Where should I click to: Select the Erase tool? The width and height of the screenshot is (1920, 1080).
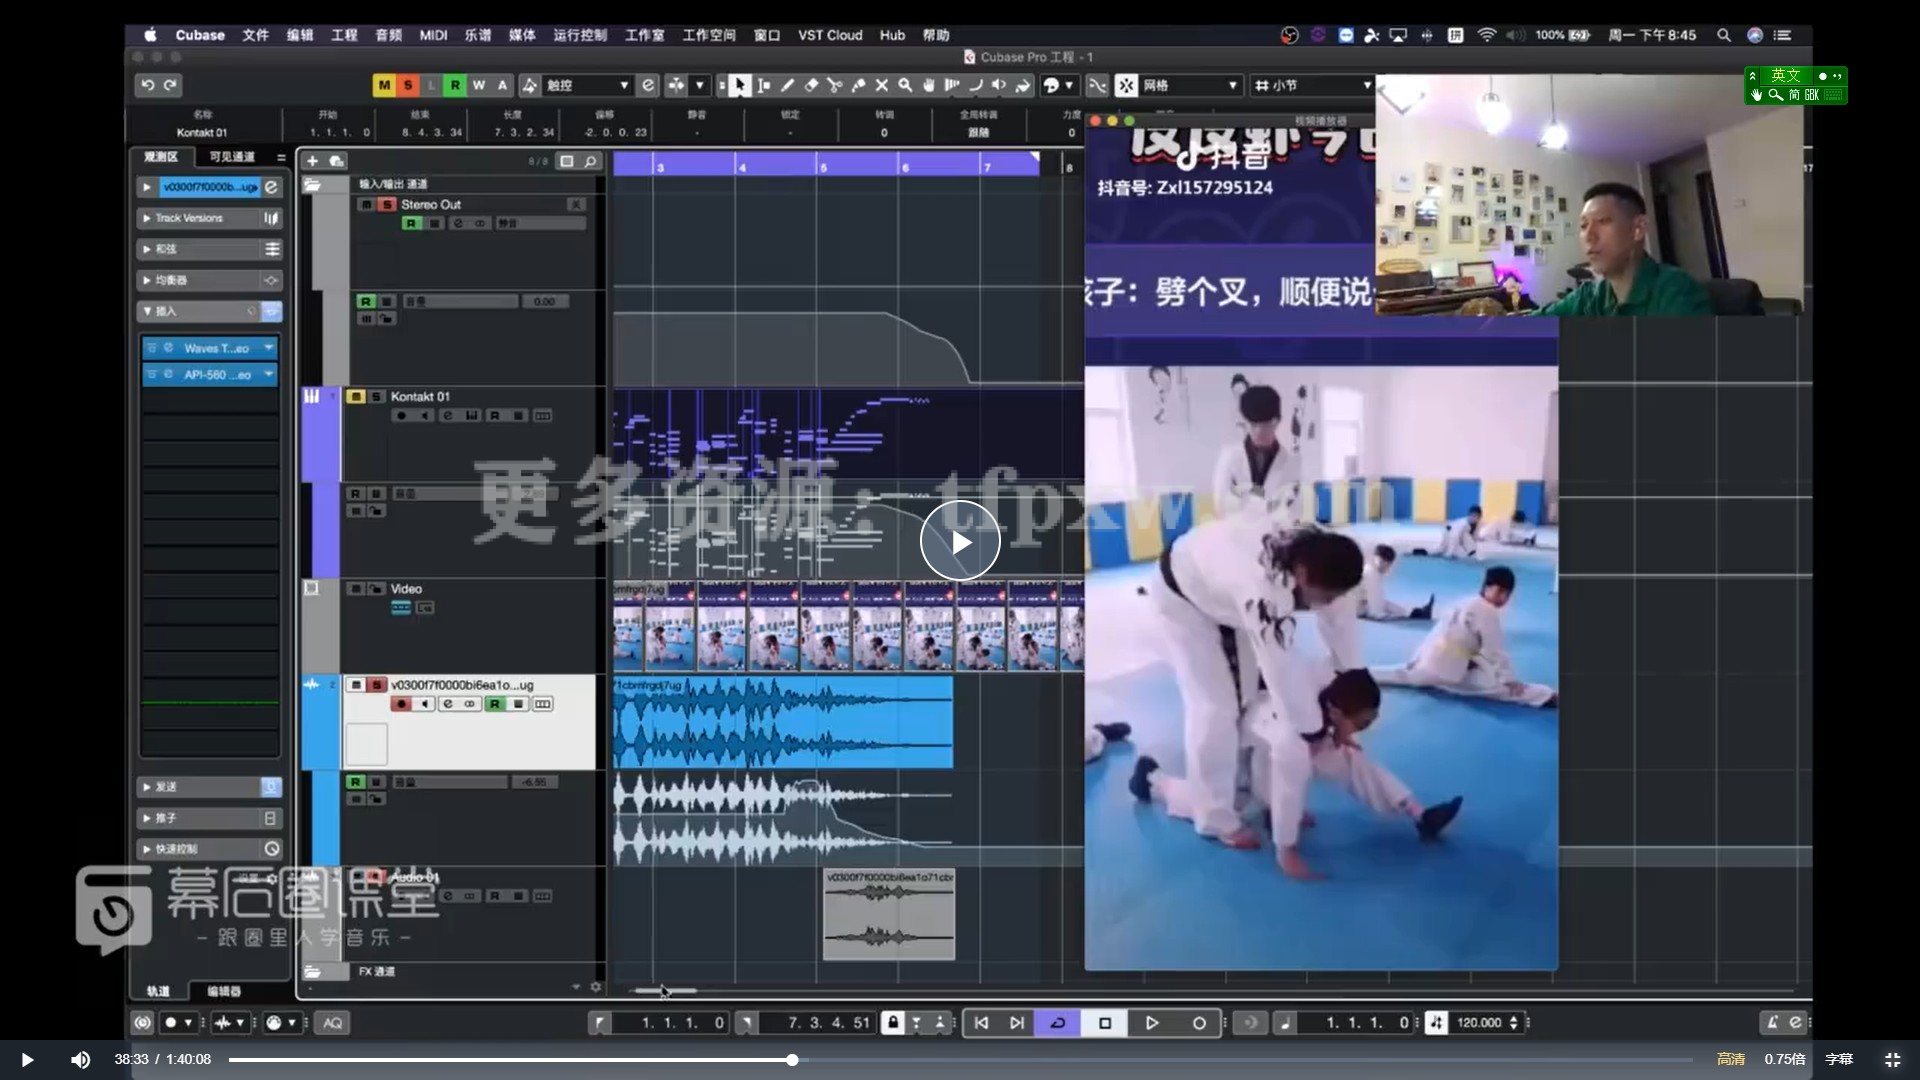tap(811, 86)
